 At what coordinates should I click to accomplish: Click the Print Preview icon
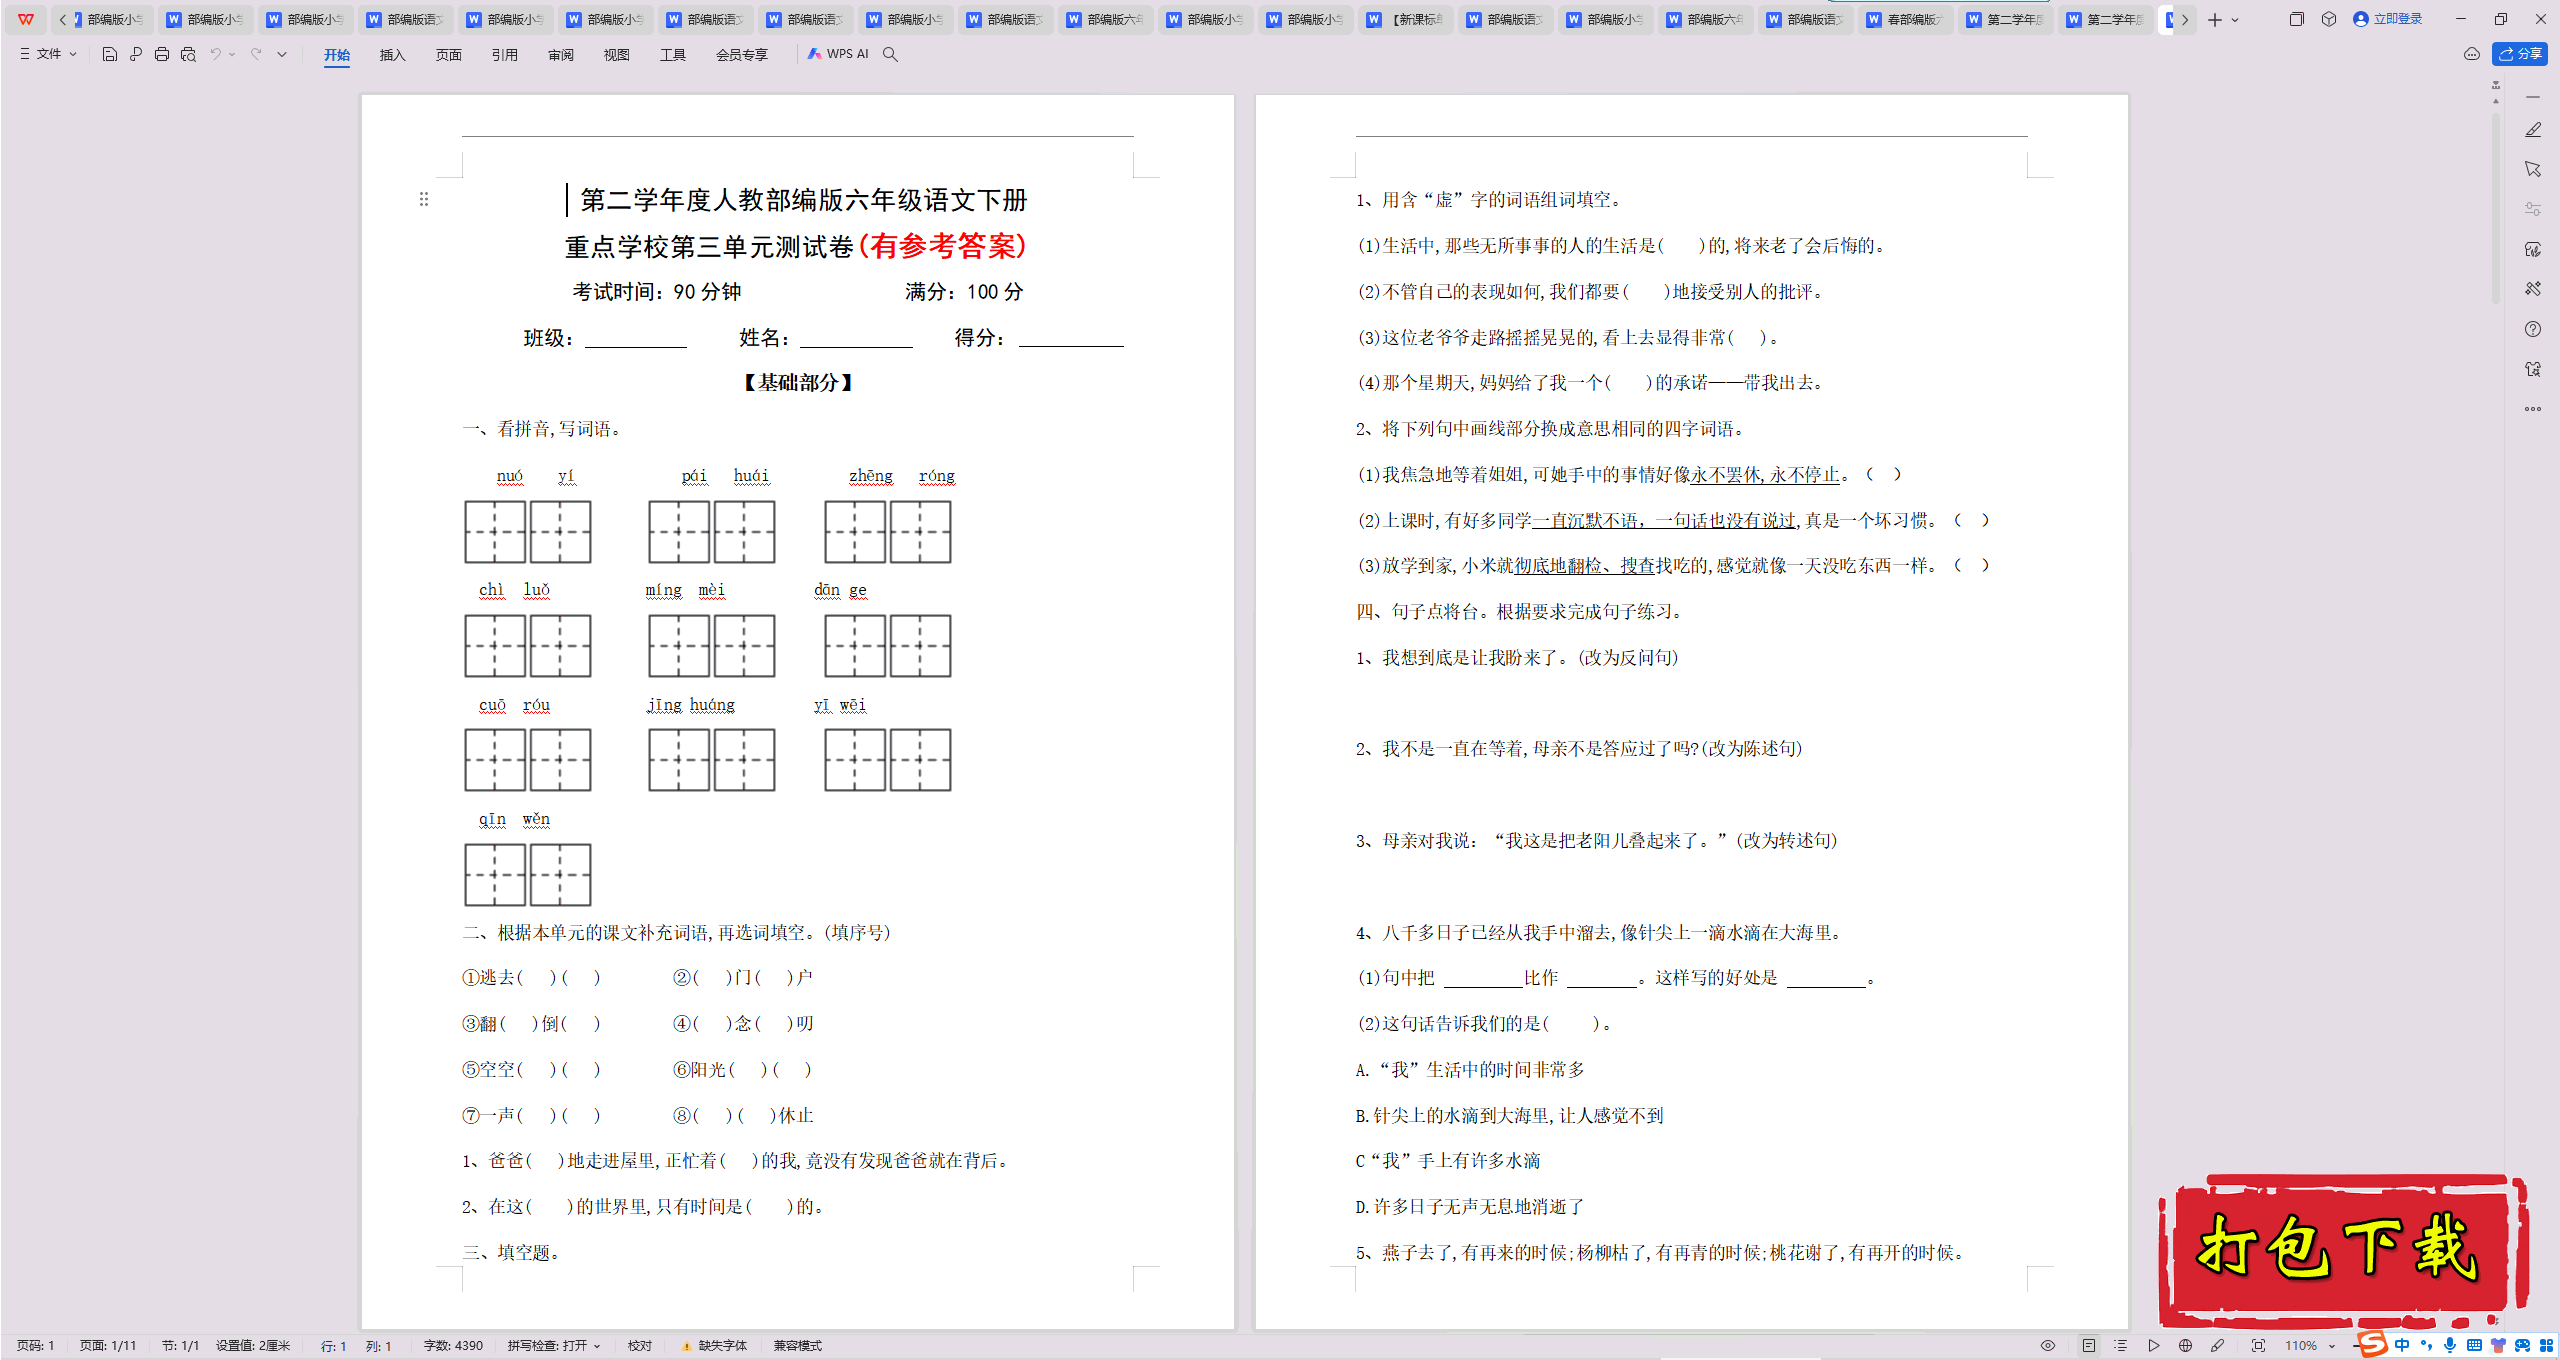pyautogui.click(x=188, y=54)
